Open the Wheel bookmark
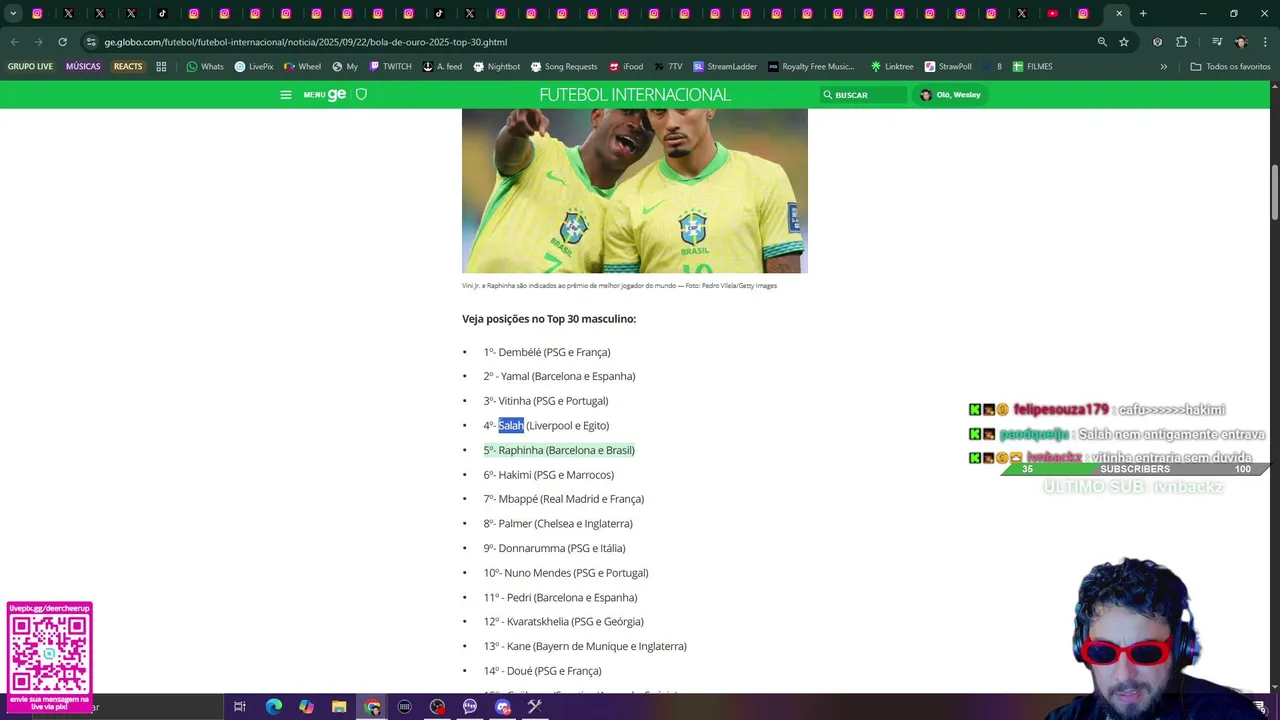This screenshot has width=1280, height=720. 302,67
